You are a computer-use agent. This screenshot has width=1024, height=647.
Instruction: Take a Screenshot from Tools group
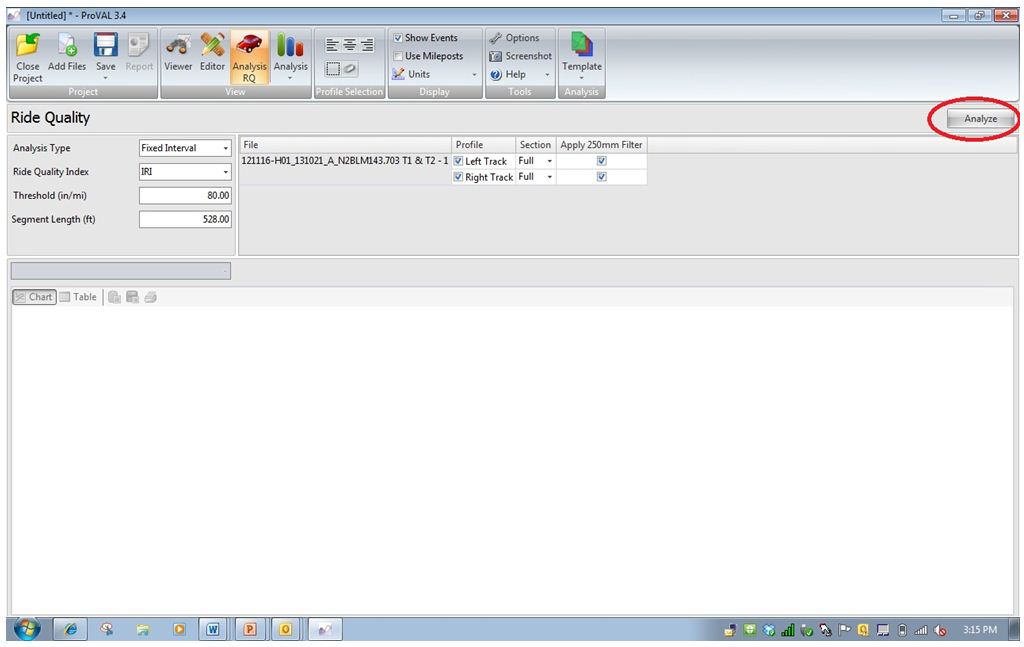521,56
